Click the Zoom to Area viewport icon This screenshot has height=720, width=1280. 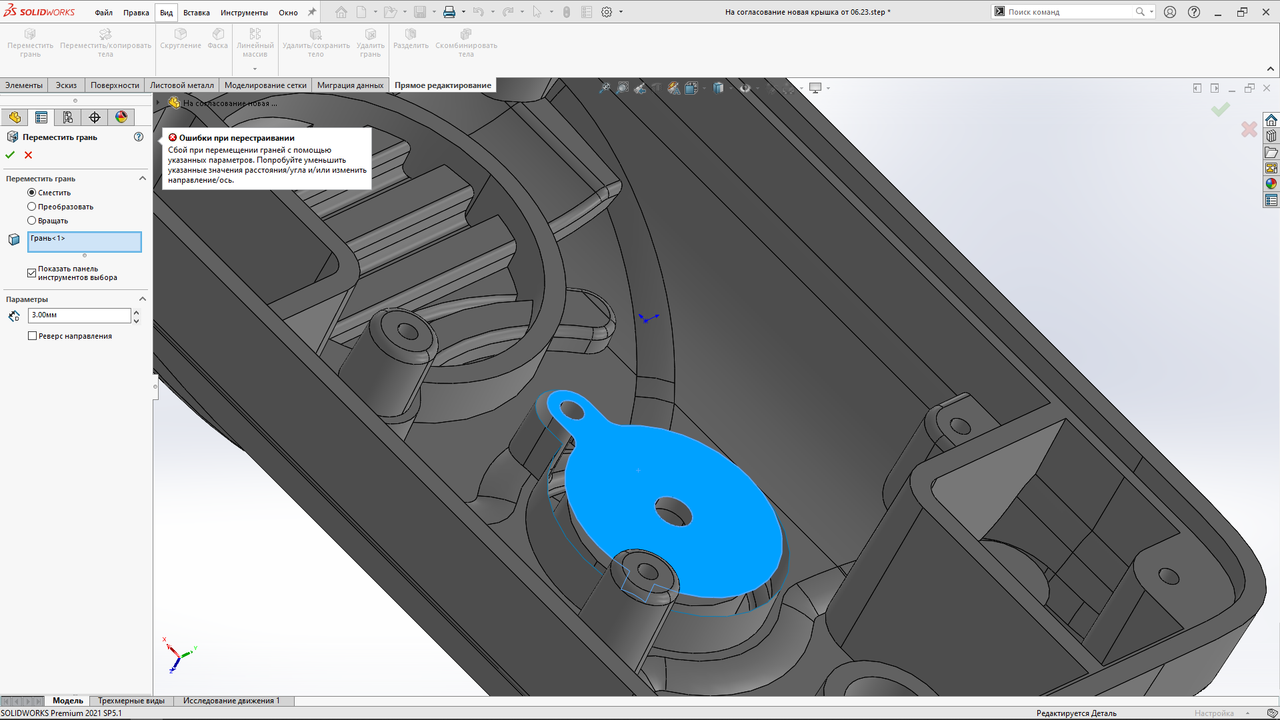(622, 88)
